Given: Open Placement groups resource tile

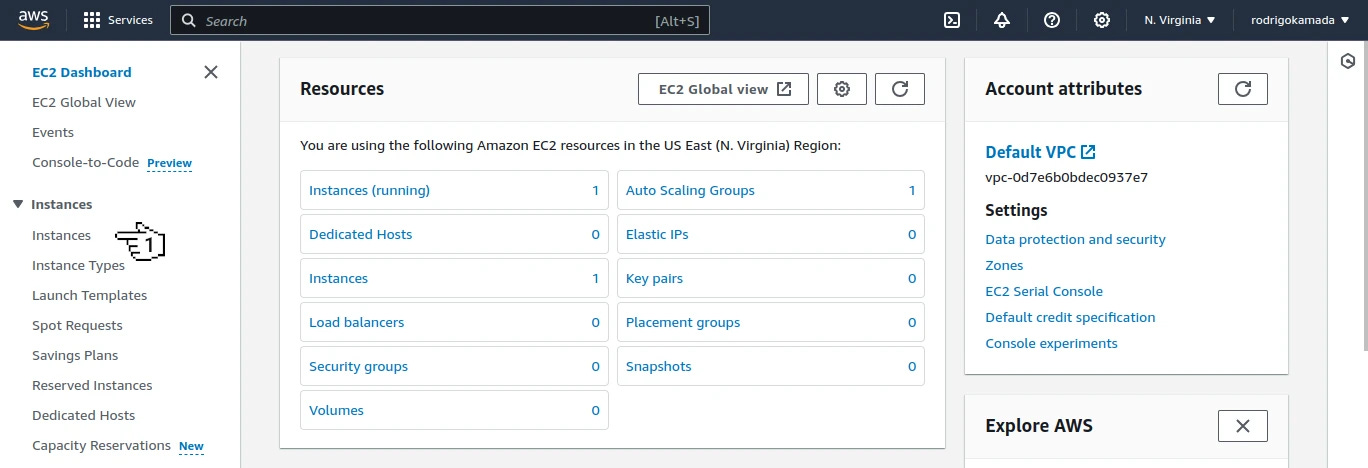Looking at the screenshot, I should coord(771,322).
